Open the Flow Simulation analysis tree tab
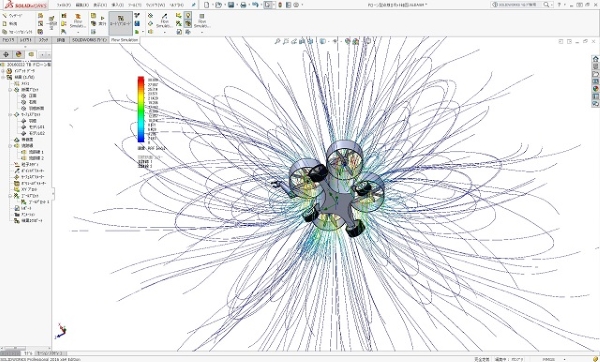This screenshot has height=362, width=600. point(31,54)
